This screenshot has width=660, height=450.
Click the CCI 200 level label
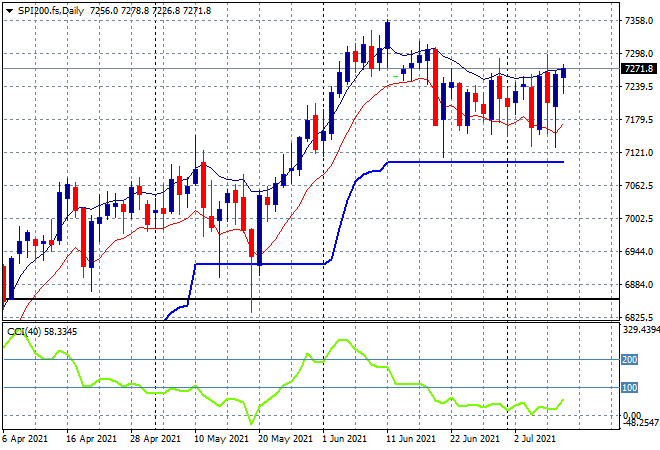click(x=630, y=359)
